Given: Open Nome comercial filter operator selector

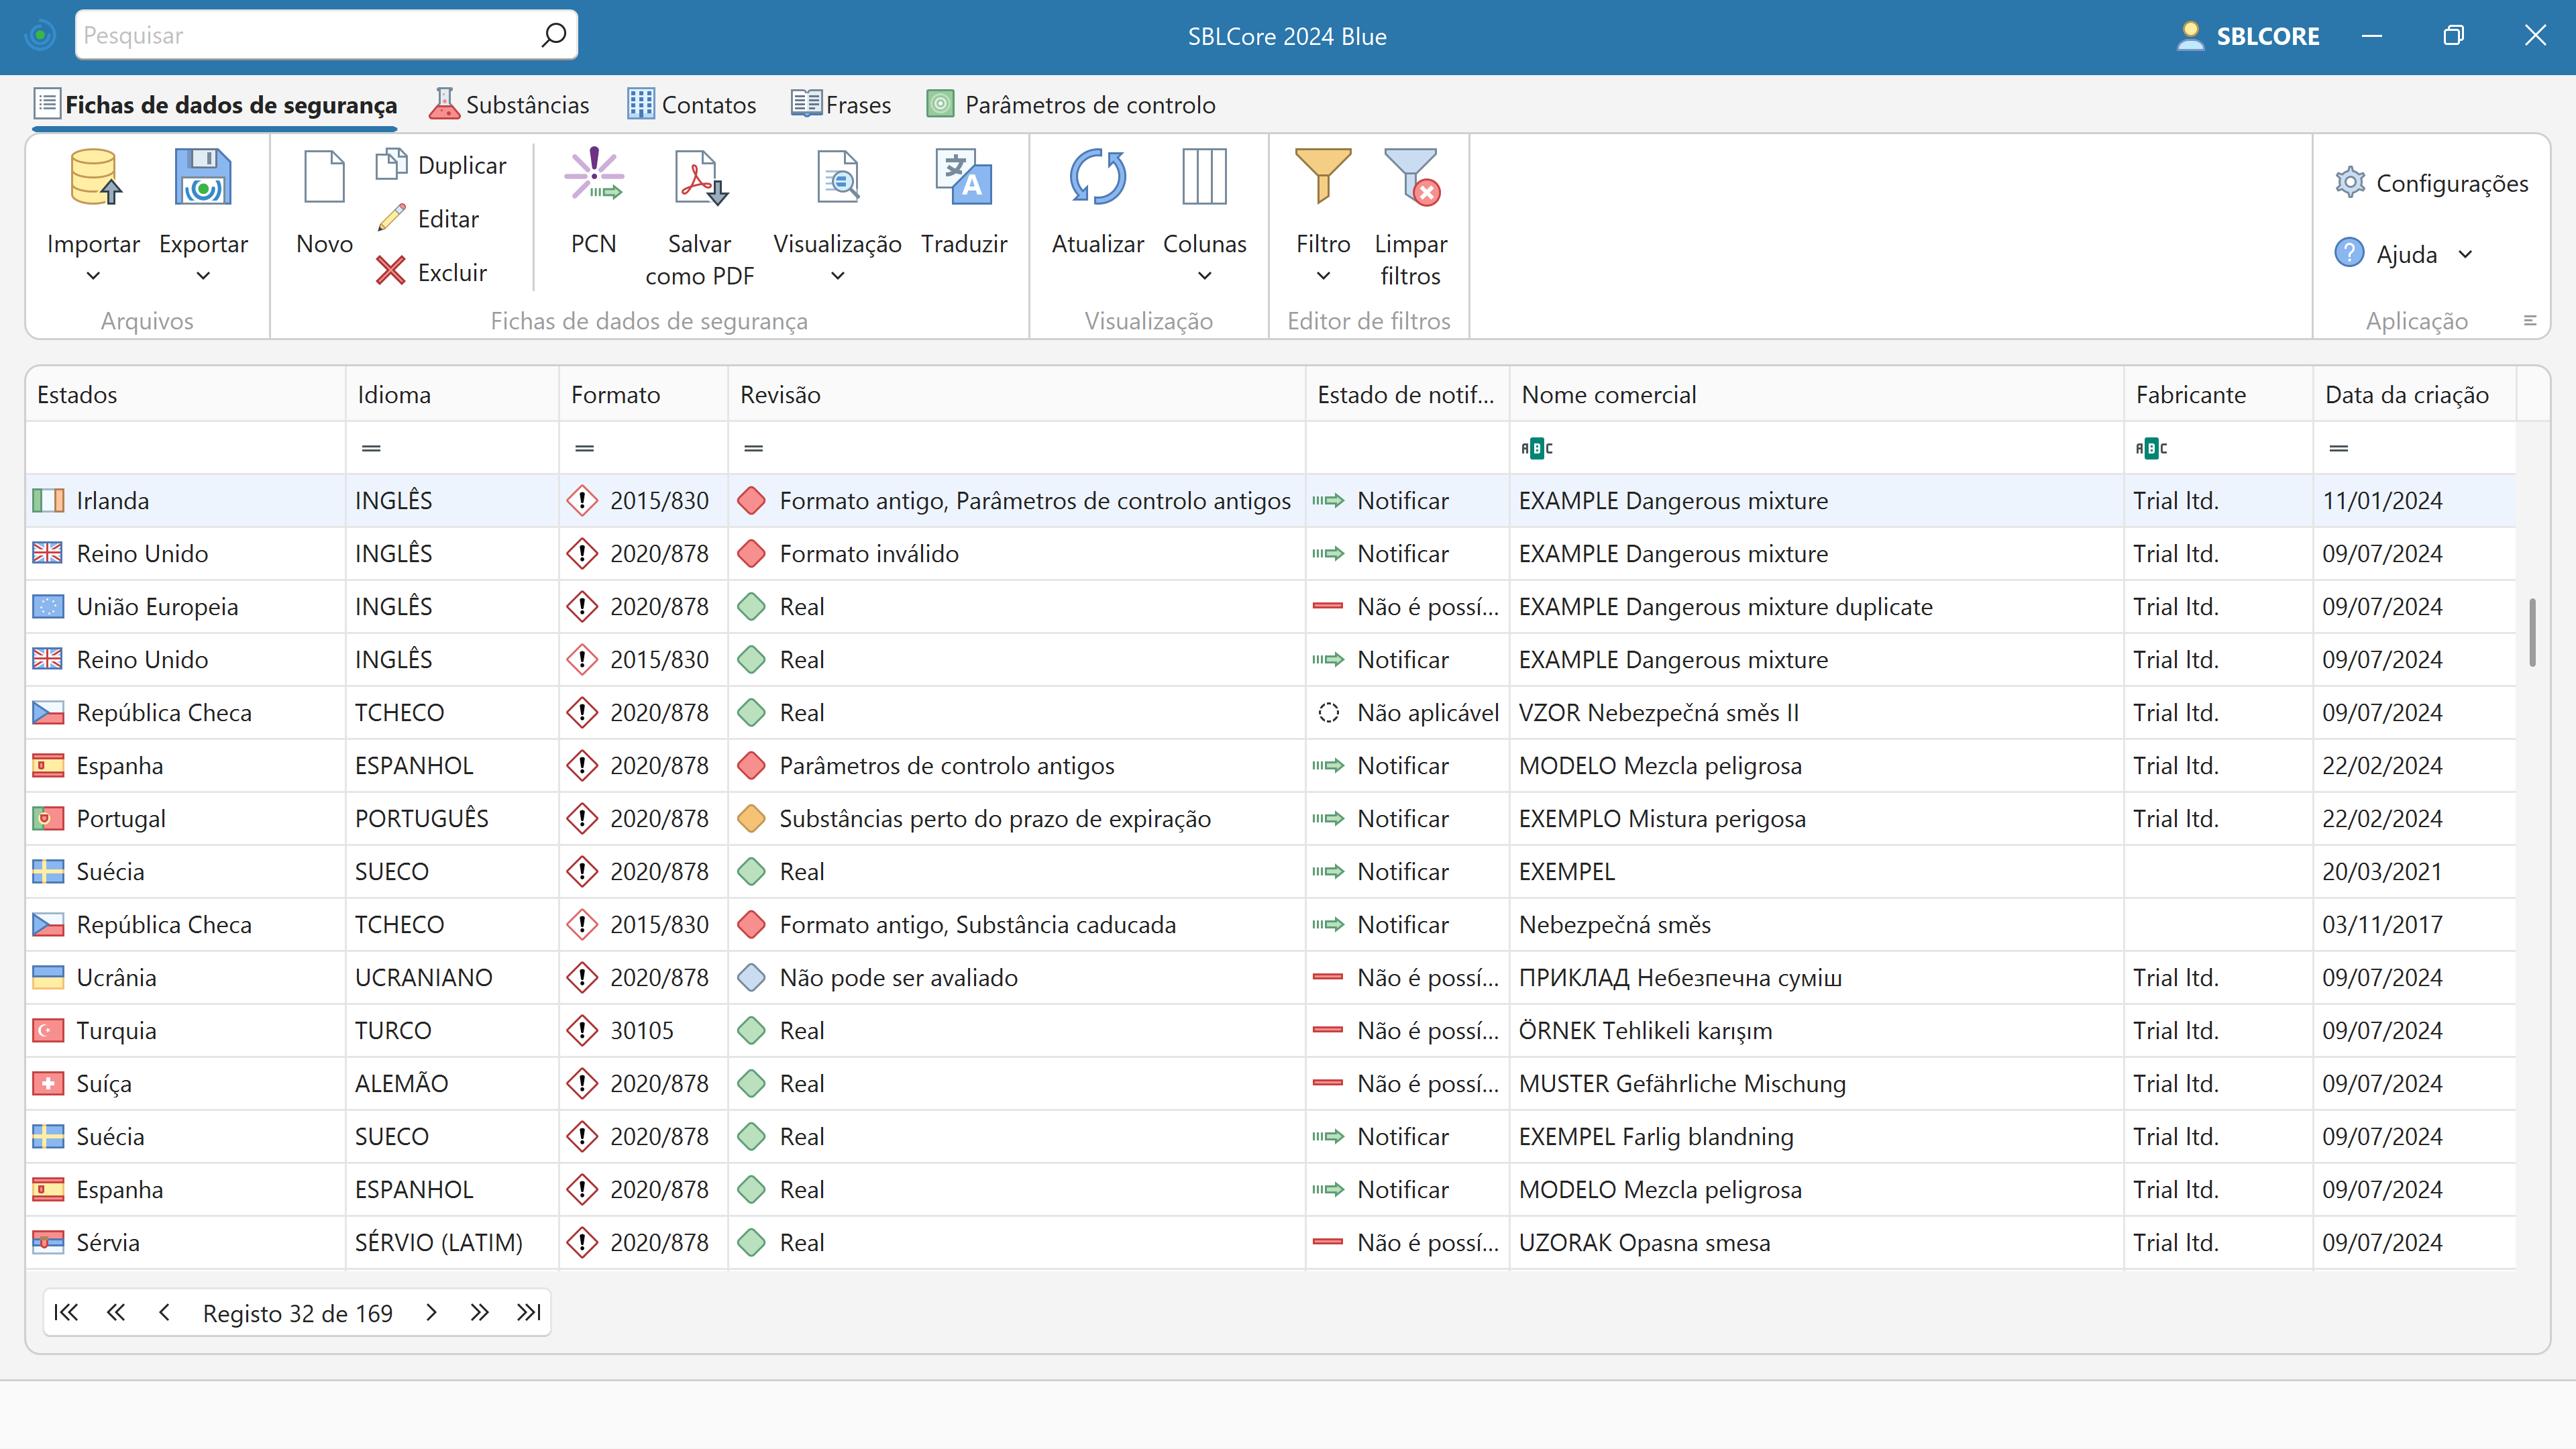Looking at the screenshot, I should (1536, 448).
